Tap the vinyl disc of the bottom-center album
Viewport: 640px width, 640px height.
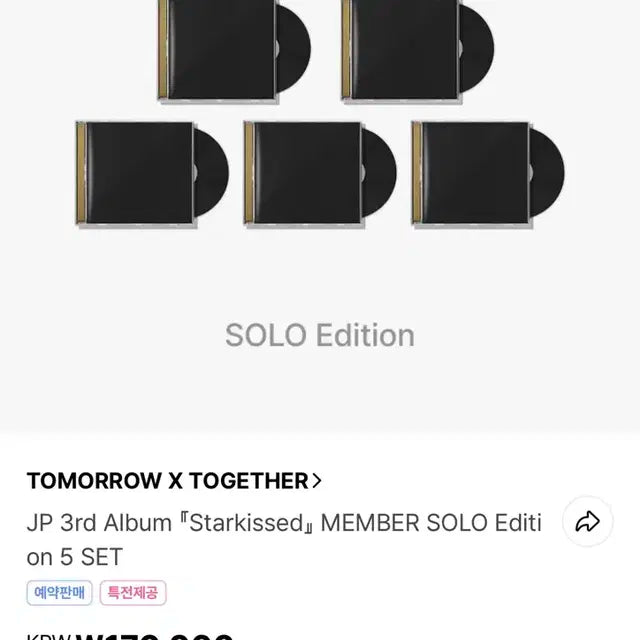point(379,173)
